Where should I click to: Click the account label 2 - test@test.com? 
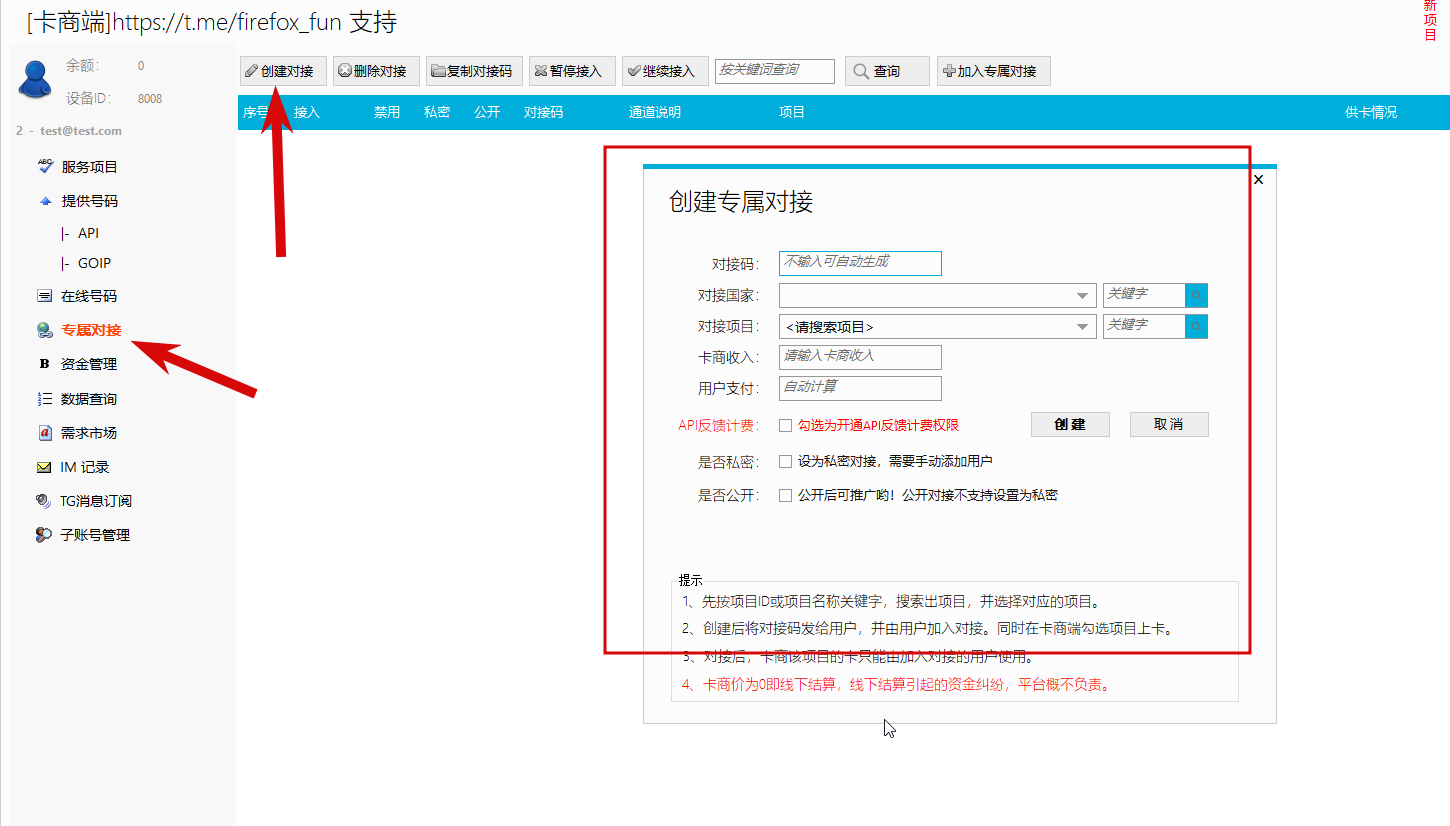click(69, 131)
